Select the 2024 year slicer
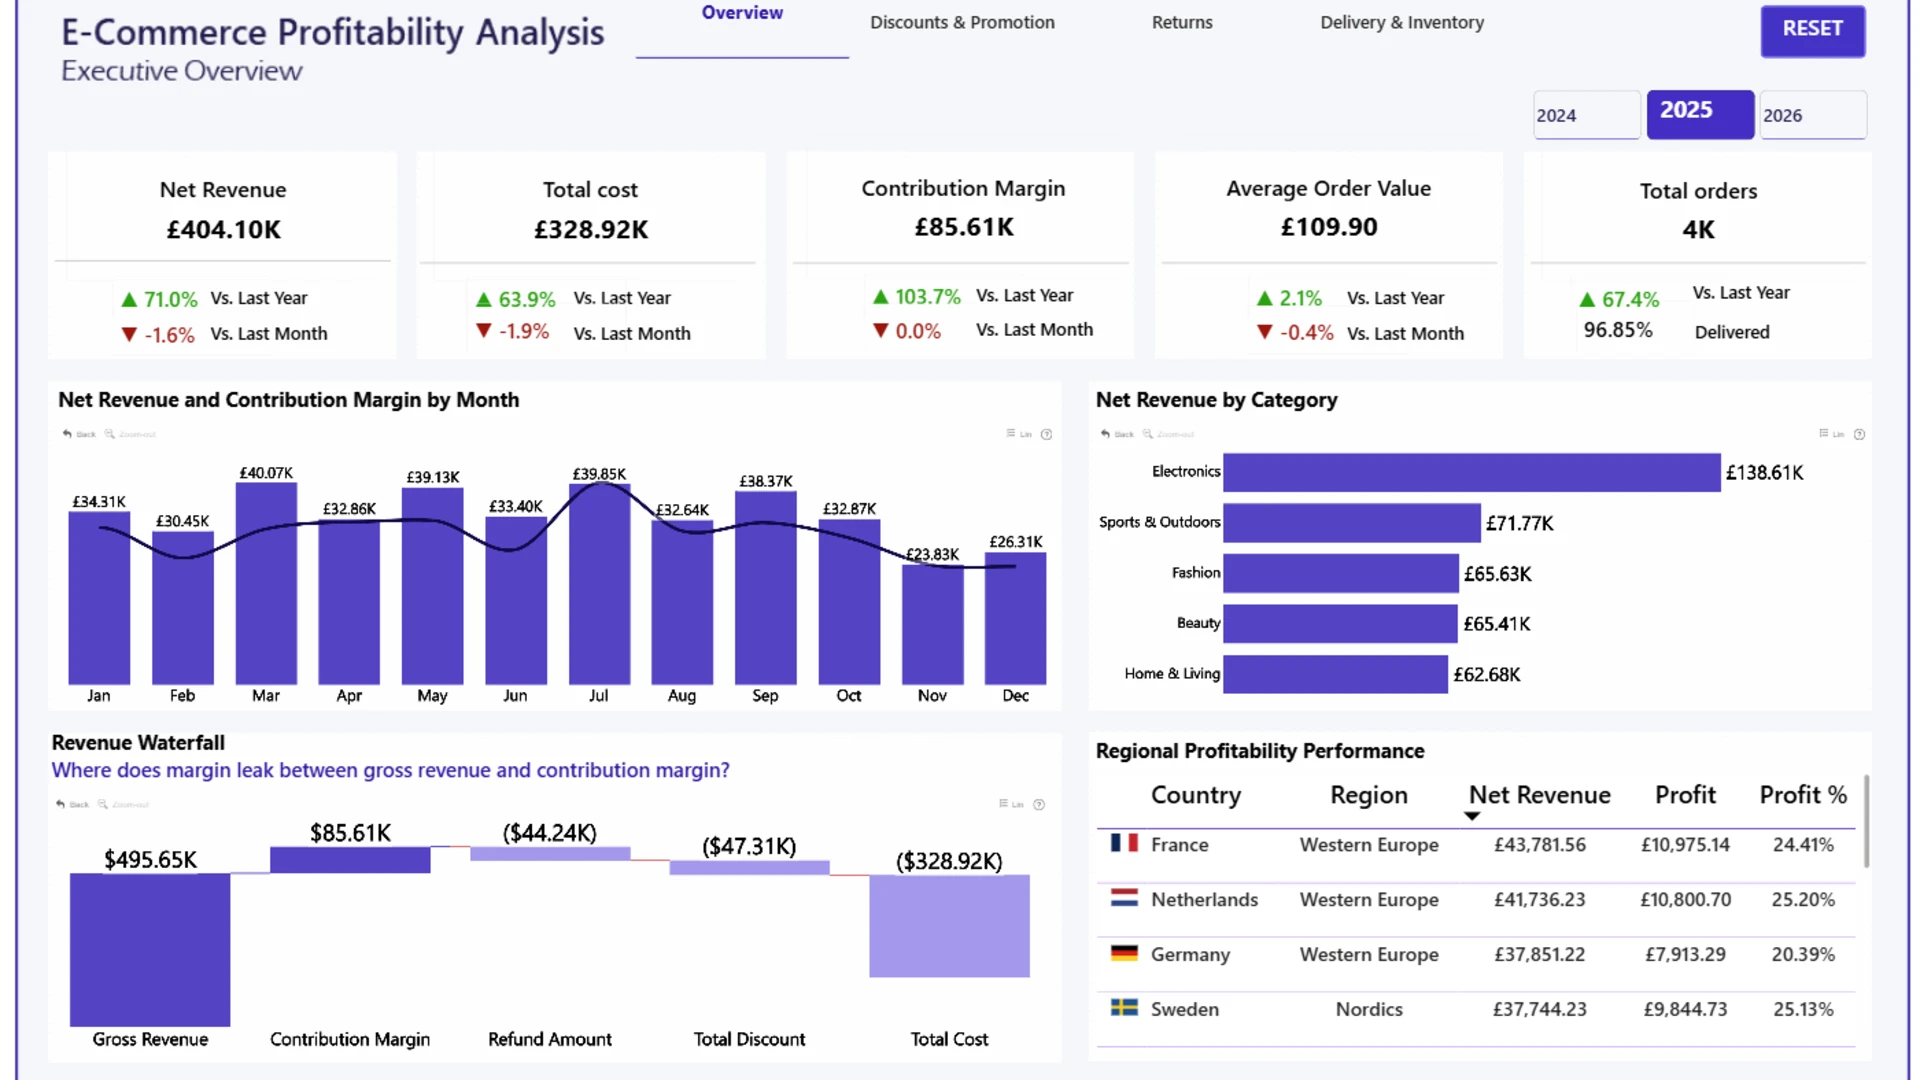The height and width of the screenshot is (1080, 1920). click(x=1587, y=115)
